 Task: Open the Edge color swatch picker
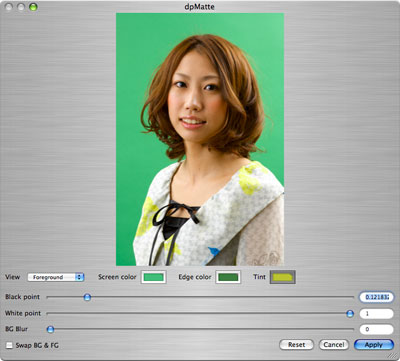click(228, 277)
